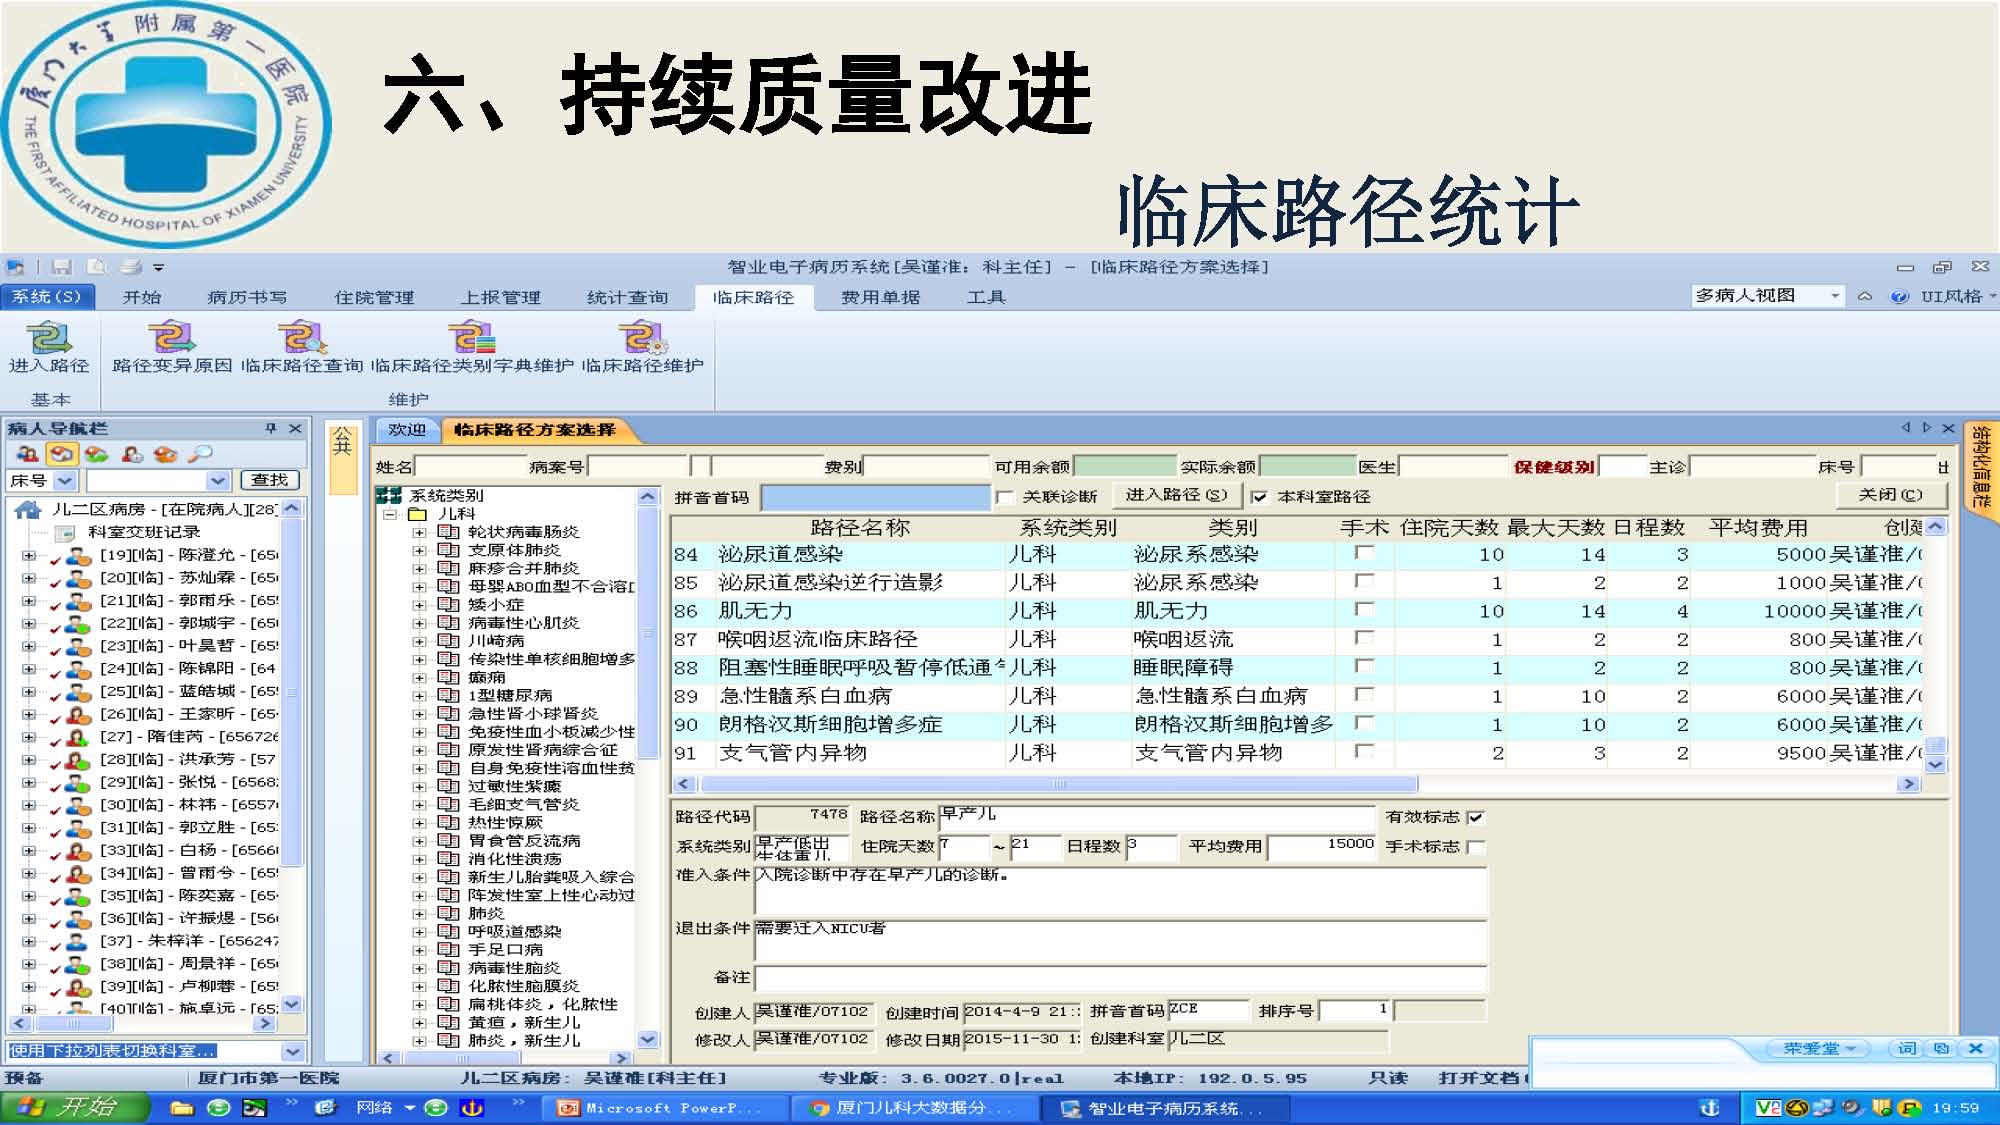2000x1125 pixels.
Task: Check 手术 box for row 91 支气管内异物
Action: (x=1363, y=751)
